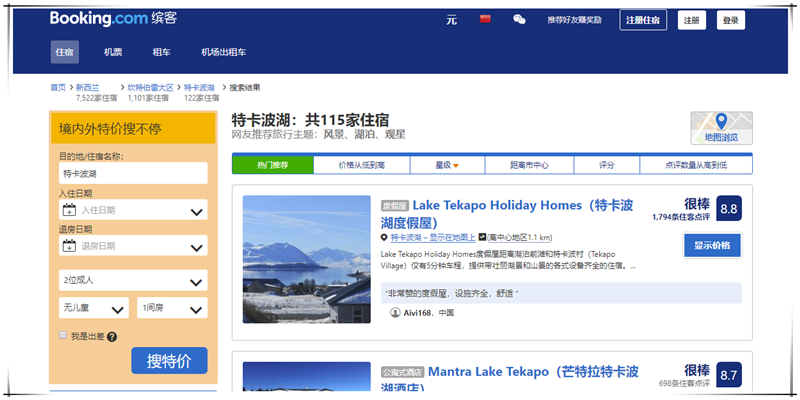The width and height of the screenshot is (800, 400).
Task: Open the Lake Tekapo Holiday Homes photo
Action: click(307, 259)
